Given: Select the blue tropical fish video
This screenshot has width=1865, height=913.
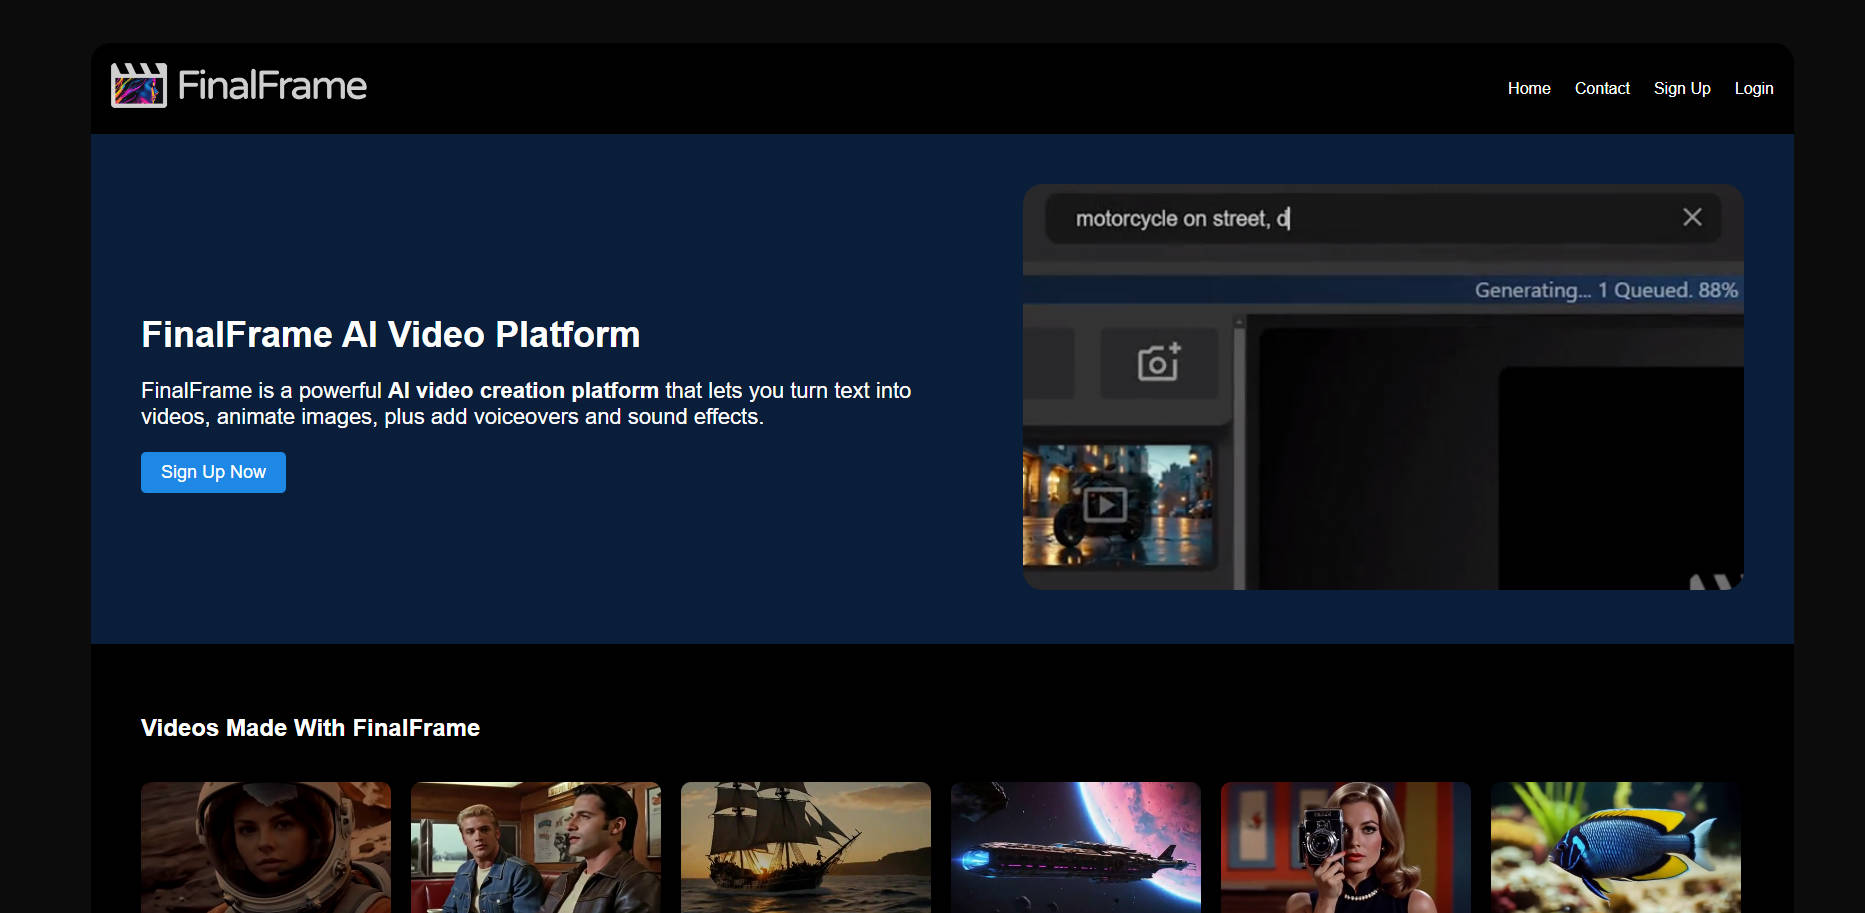Looking at the screenshot, I should click(x=1615, y=847).
